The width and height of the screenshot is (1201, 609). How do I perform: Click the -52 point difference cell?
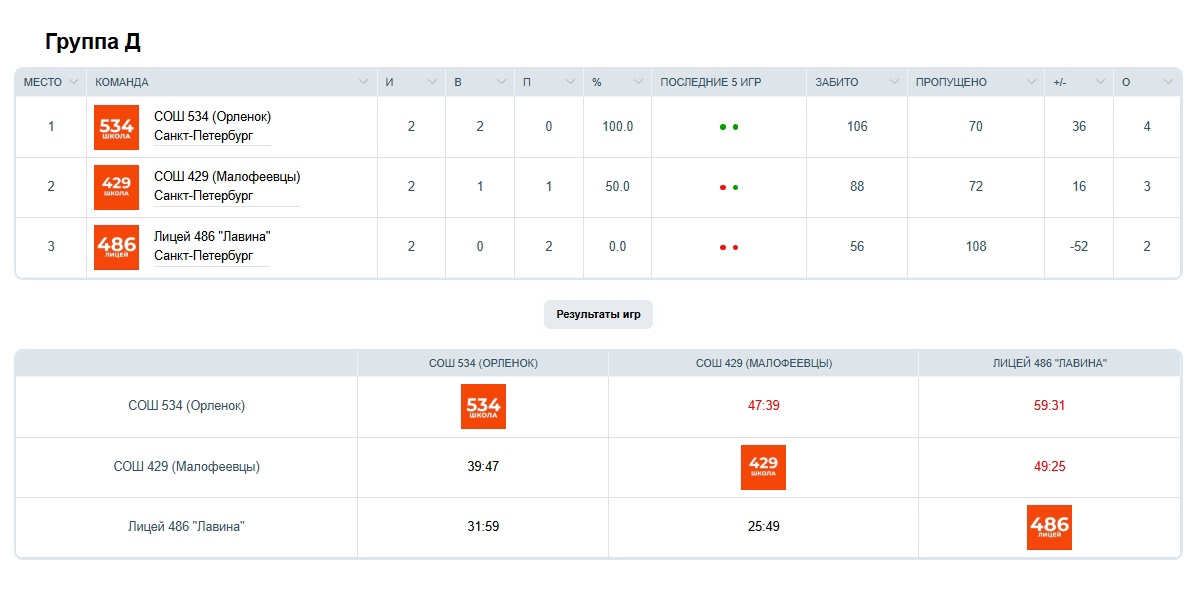(x=1079, y=247)
